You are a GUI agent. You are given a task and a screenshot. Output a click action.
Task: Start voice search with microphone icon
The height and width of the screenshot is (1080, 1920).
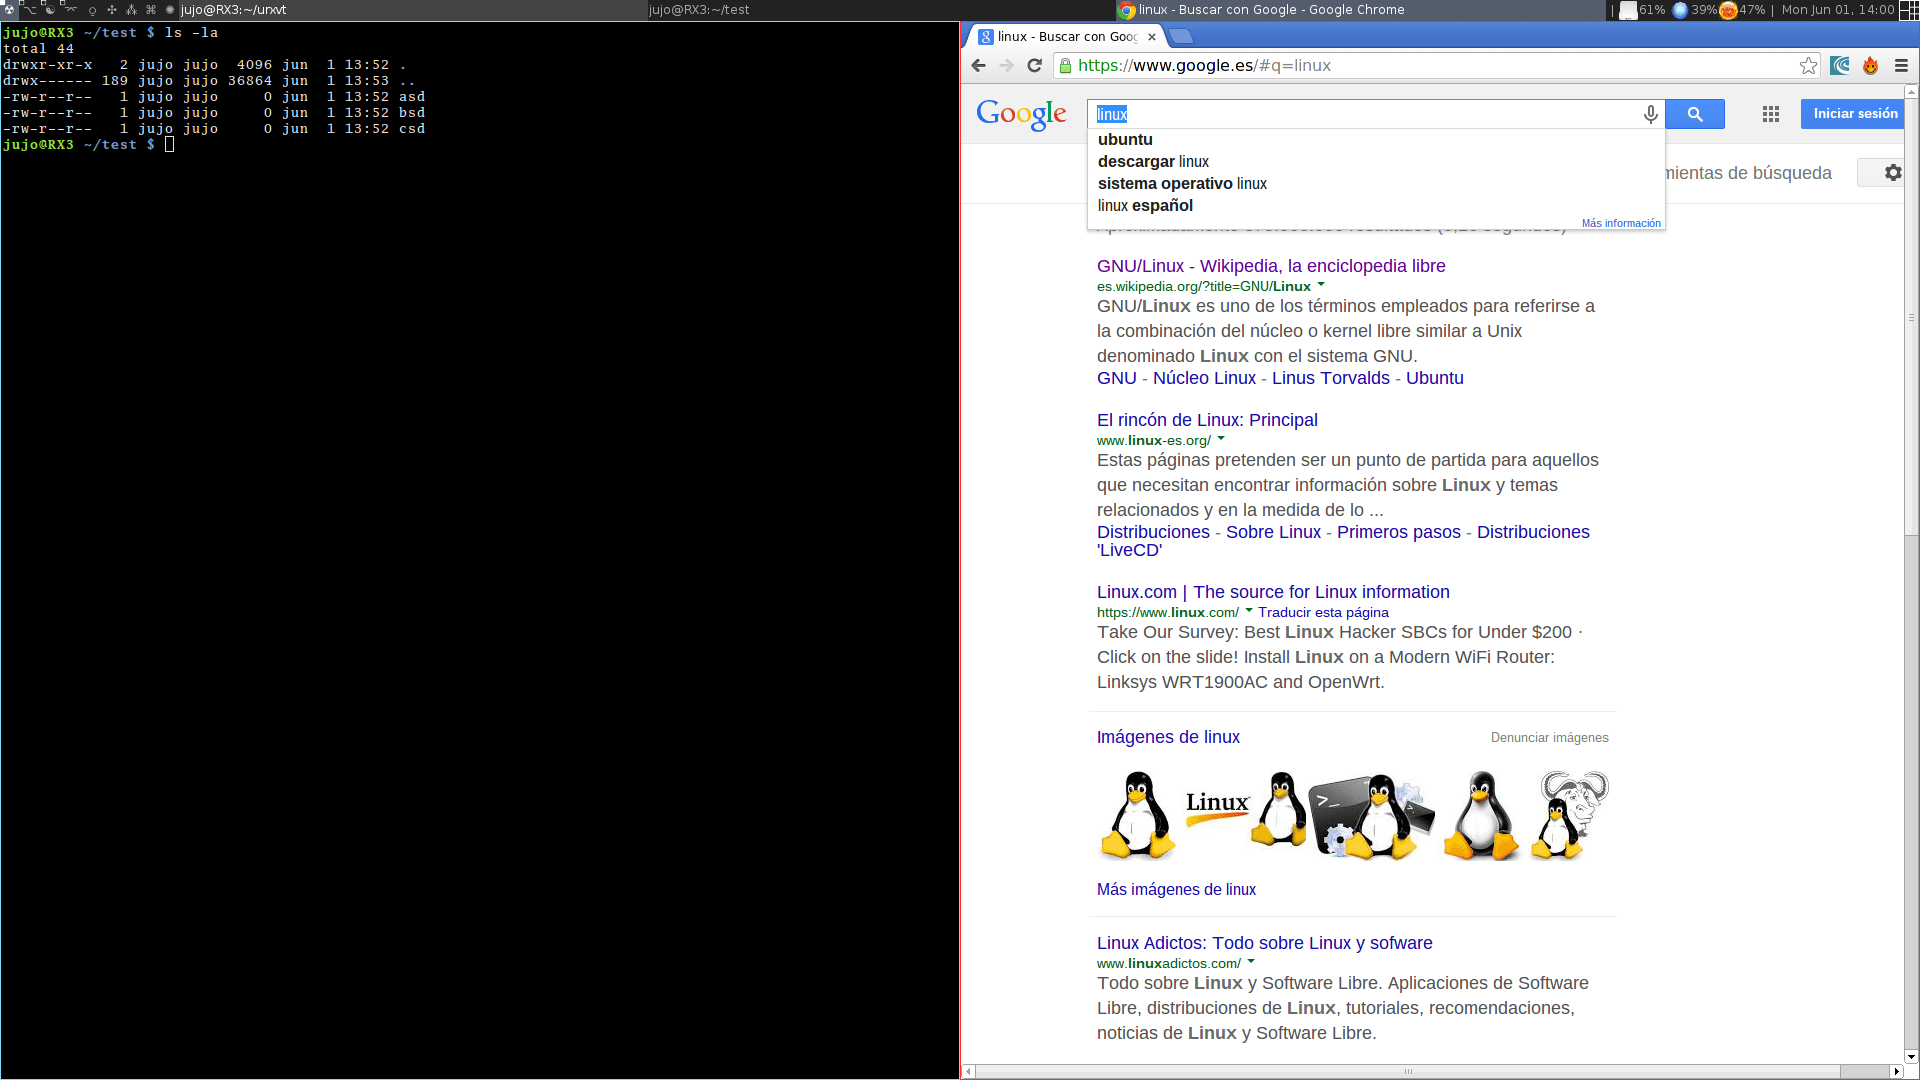pyautogui.click(x=1650, y=114)
